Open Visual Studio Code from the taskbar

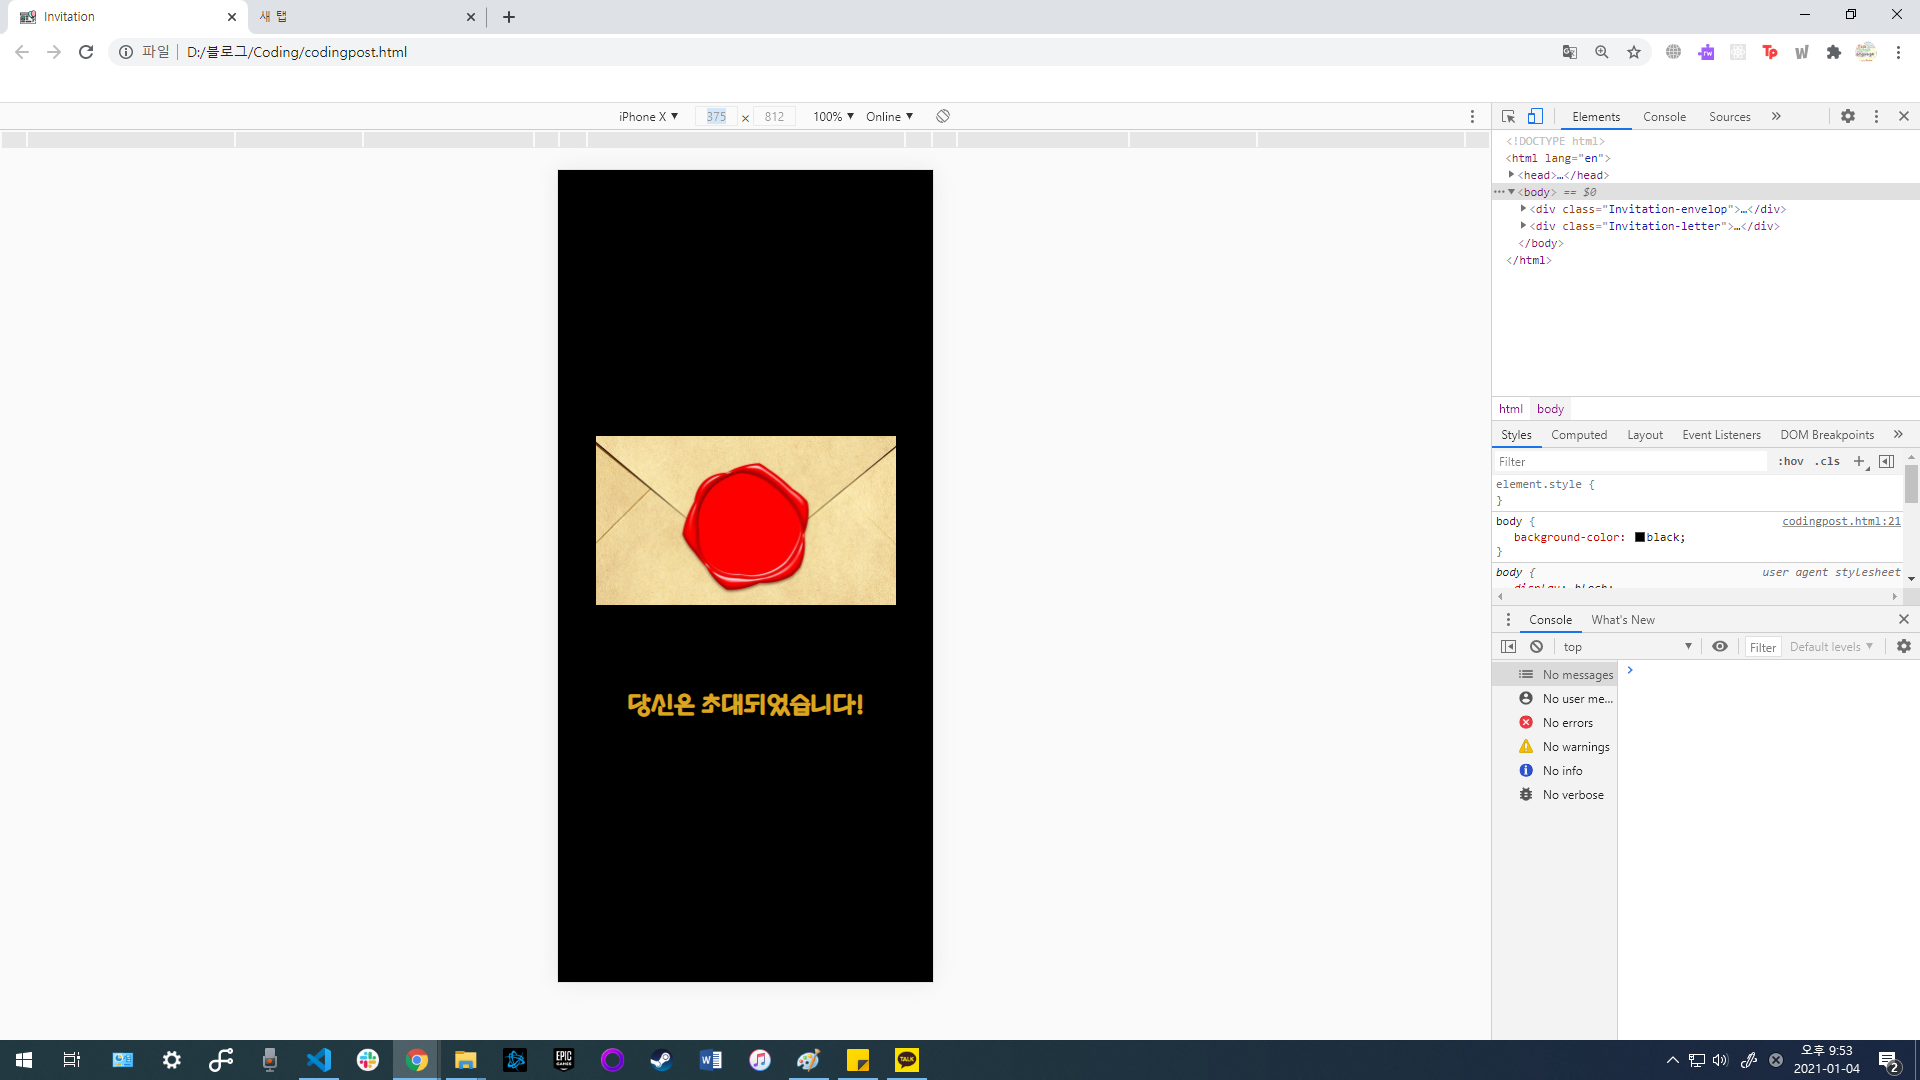click(318, 1059)
